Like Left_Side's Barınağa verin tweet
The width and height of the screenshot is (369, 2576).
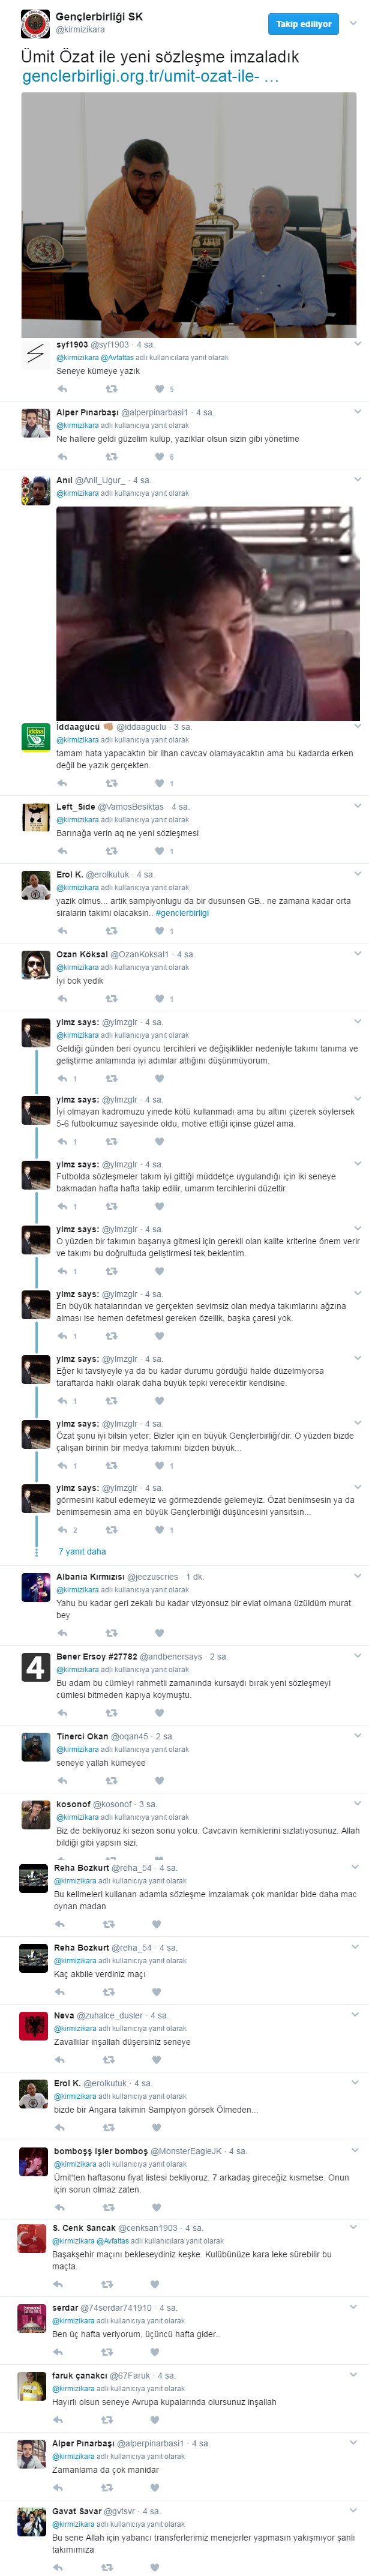[x=159, y=851]
